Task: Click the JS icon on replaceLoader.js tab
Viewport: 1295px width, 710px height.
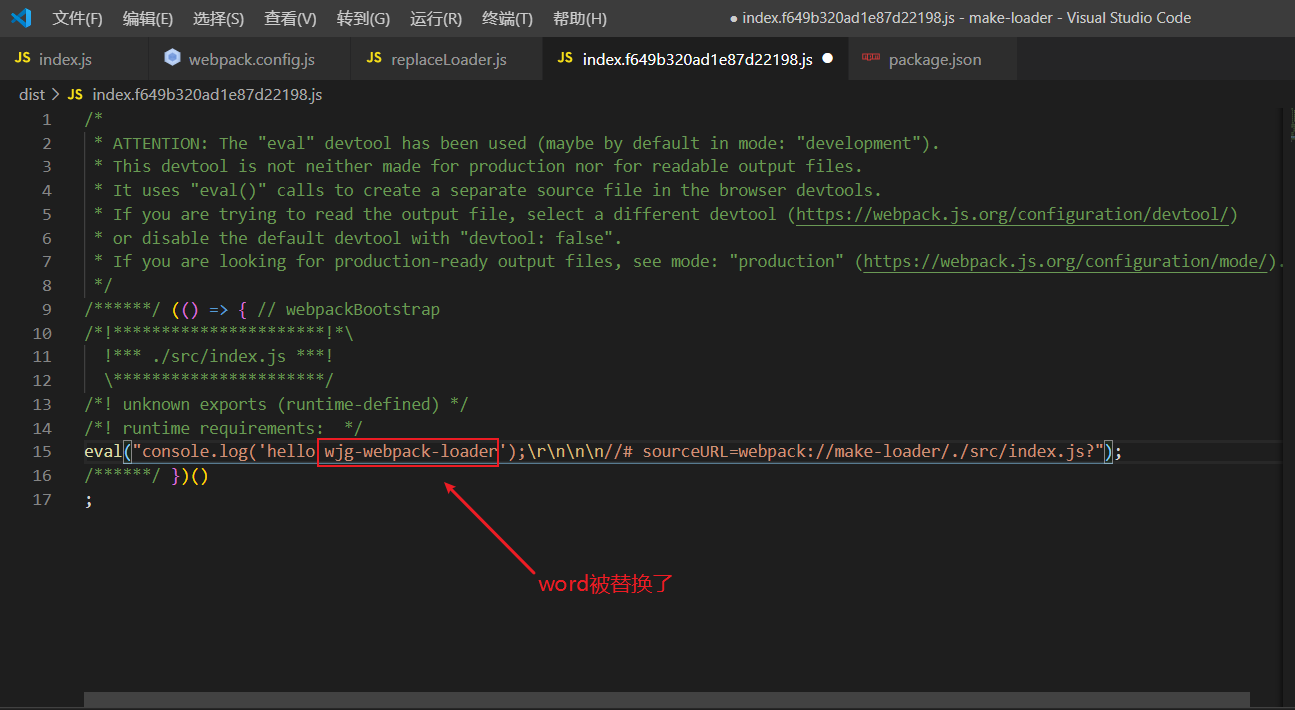Action: tap(374, 59)
